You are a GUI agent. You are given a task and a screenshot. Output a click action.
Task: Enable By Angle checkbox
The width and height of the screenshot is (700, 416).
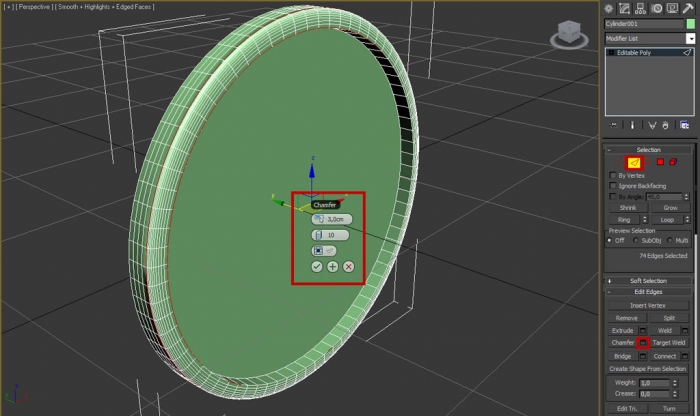click(x=612, y=196)
